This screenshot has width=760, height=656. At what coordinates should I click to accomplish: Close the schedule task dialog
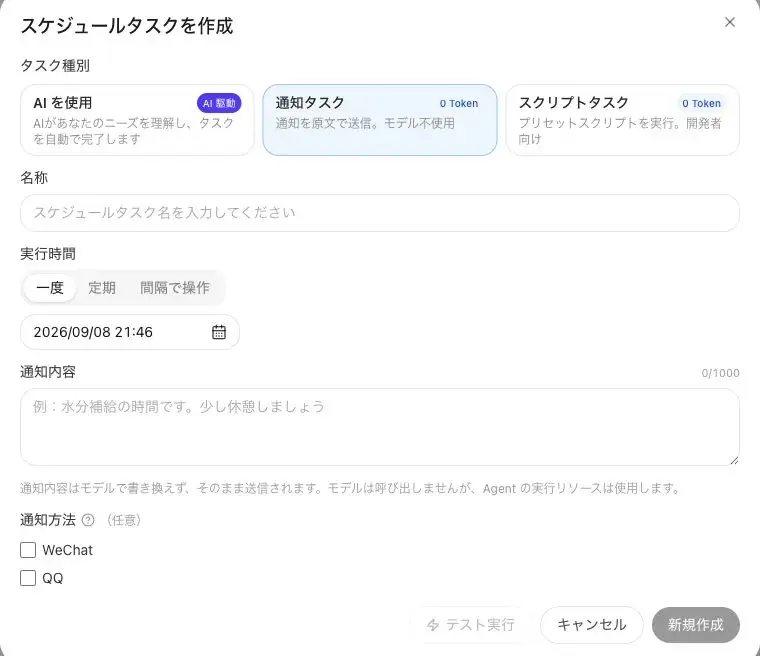click(x=729, y=22)
